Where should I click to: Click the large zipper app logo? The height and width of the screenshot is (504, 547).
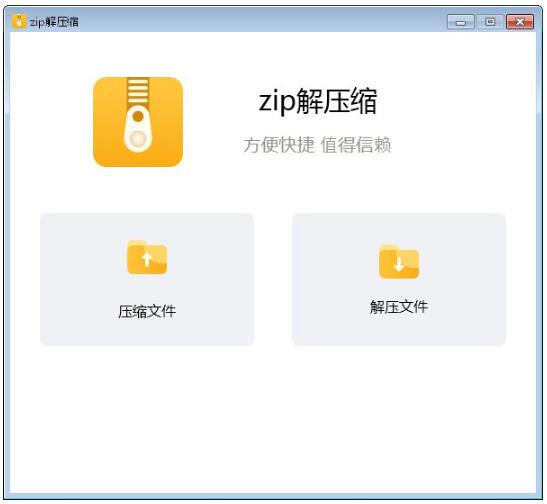click(x=138, y=122)
